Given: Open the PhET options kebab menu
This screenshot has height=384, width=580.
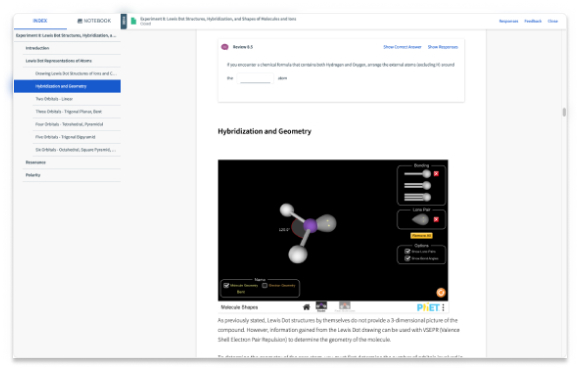Looking at the screenshot, I should point(443,307).
